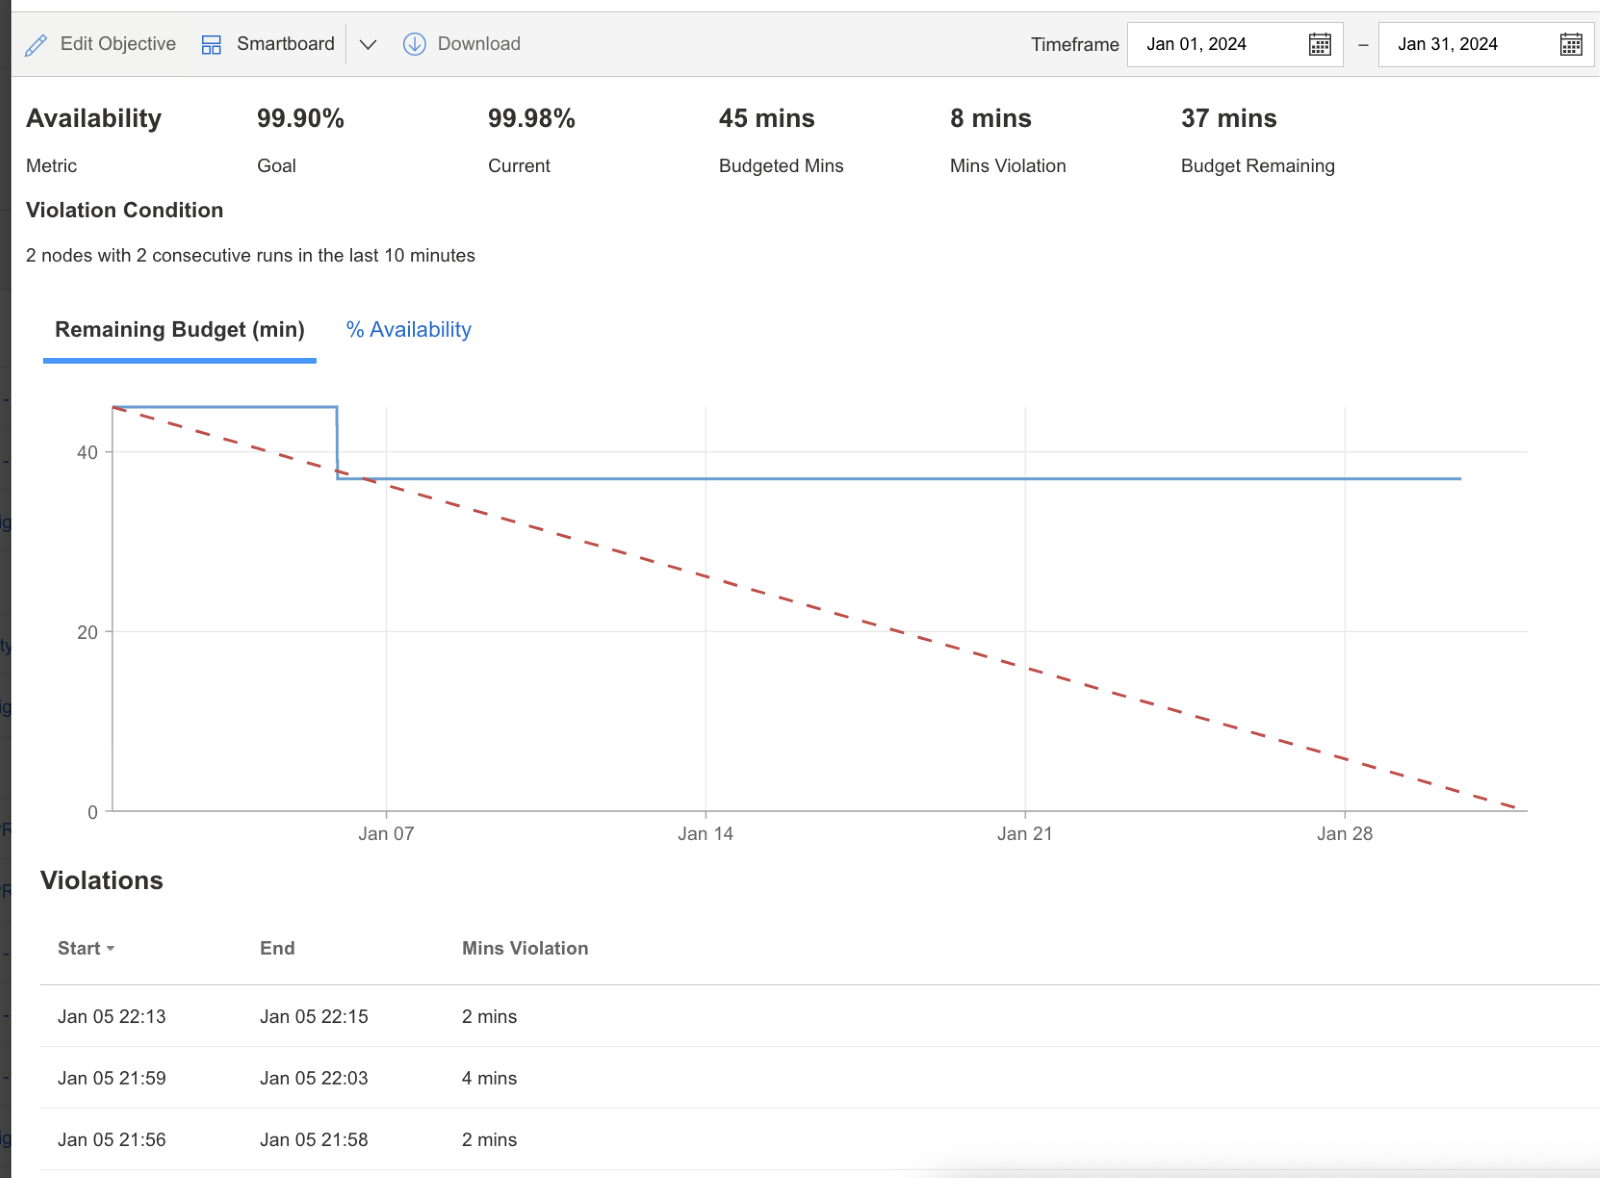Viewport: 1600px width, 1178px height.
Task: Click the Mins Violation column header
Action: [x=525, y=948]
